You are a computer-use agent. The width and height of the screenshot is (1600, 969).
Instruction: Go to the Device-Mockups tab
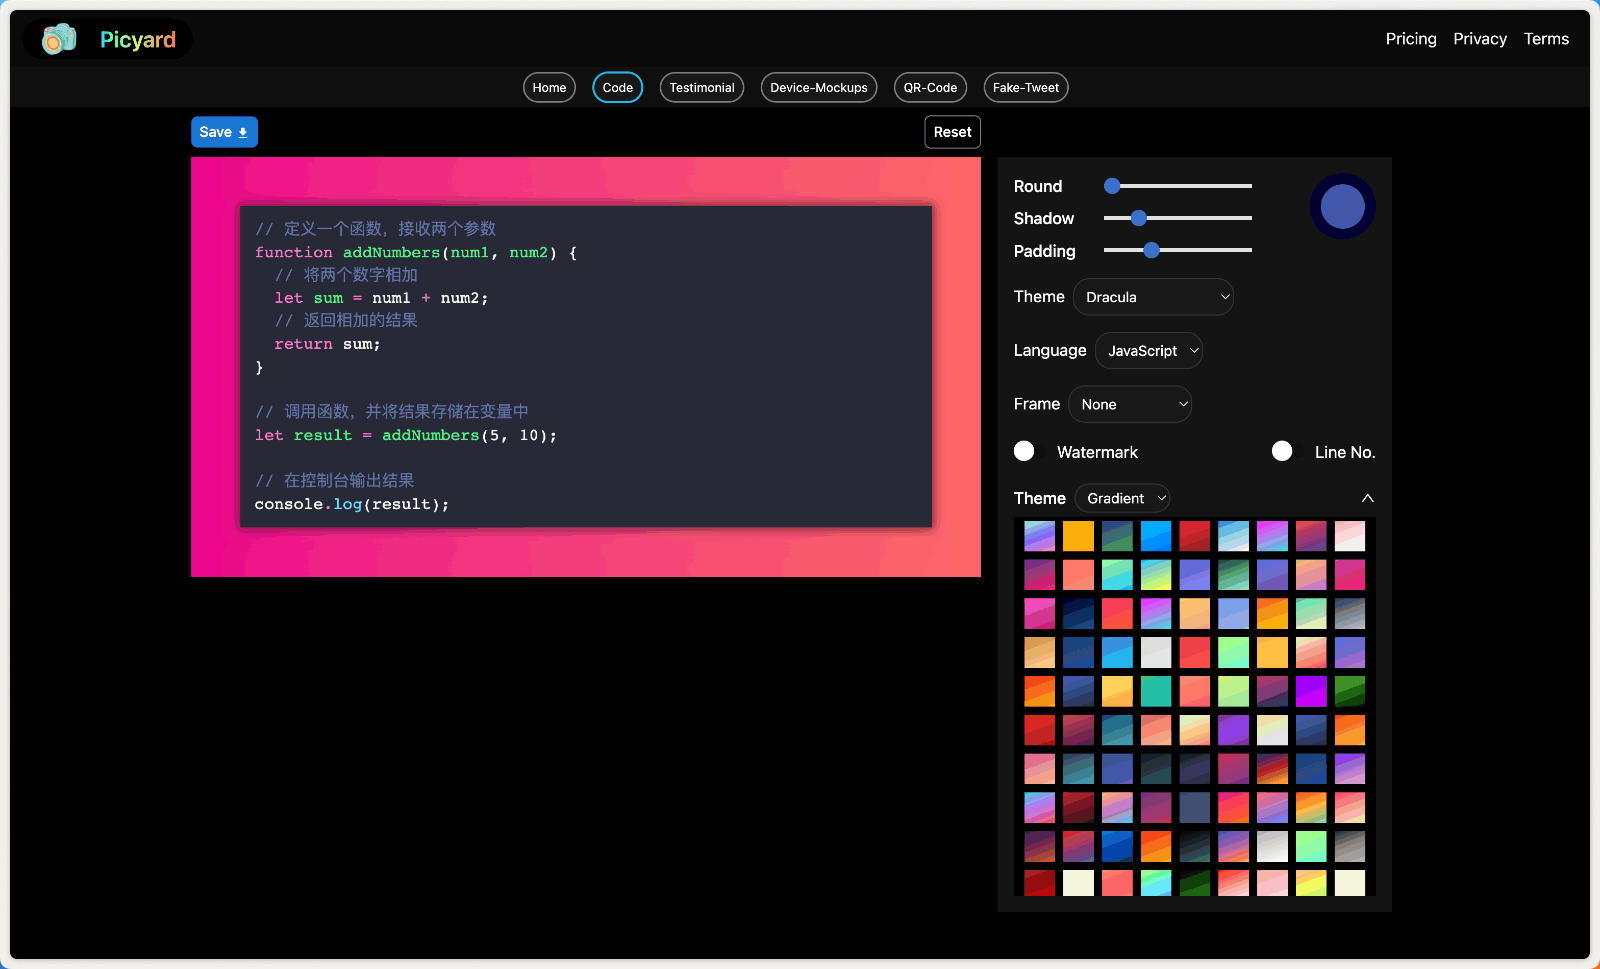[x=818, y=88]
